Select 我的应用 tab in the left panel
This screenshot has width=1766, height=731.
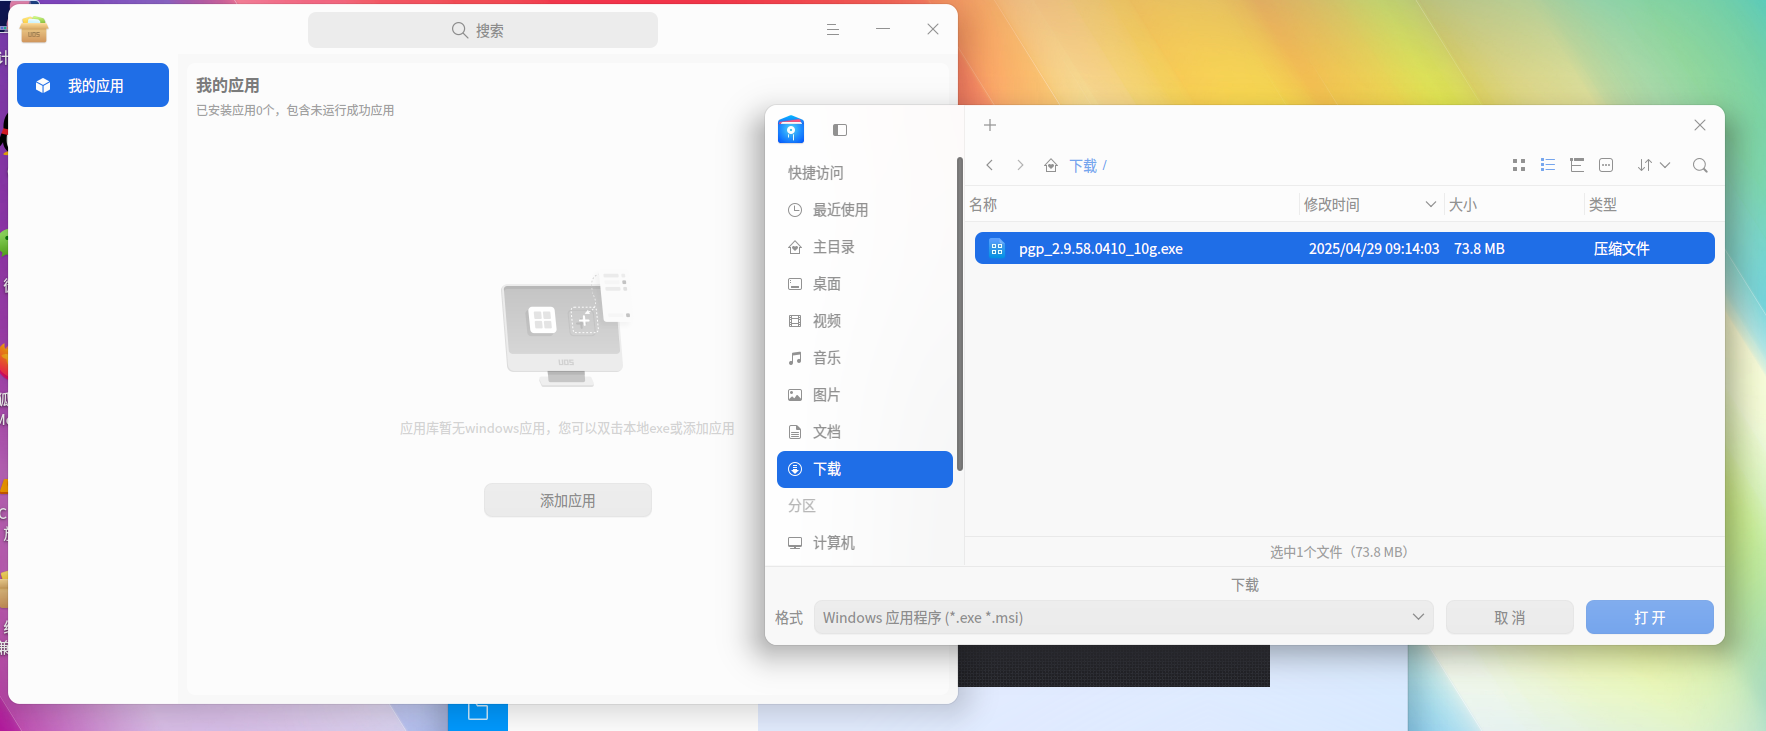(93, 85)
